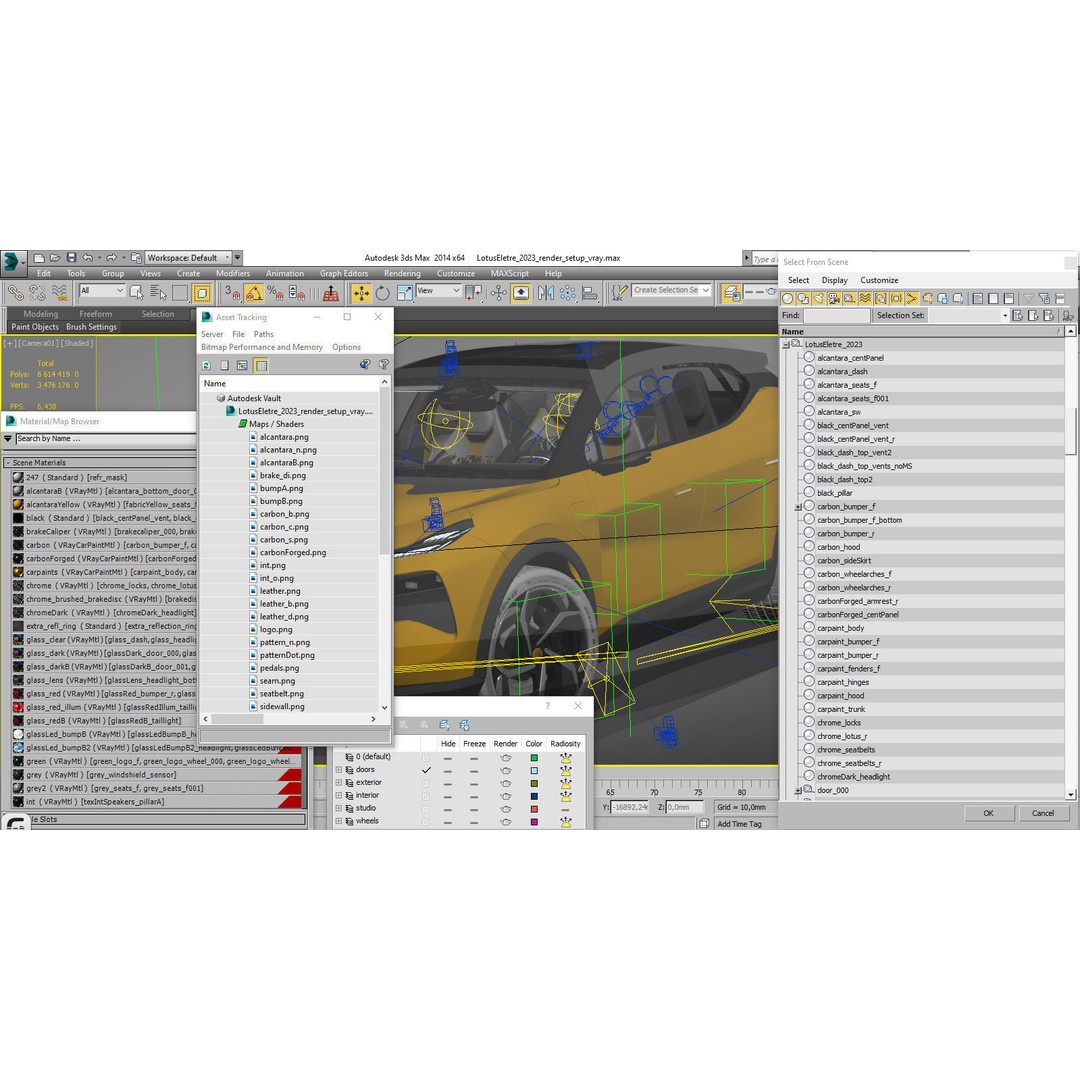The height and width of the screenshot is (1080, 1080).
Task: Click the Brush Settings button
Action: point(92,327)
